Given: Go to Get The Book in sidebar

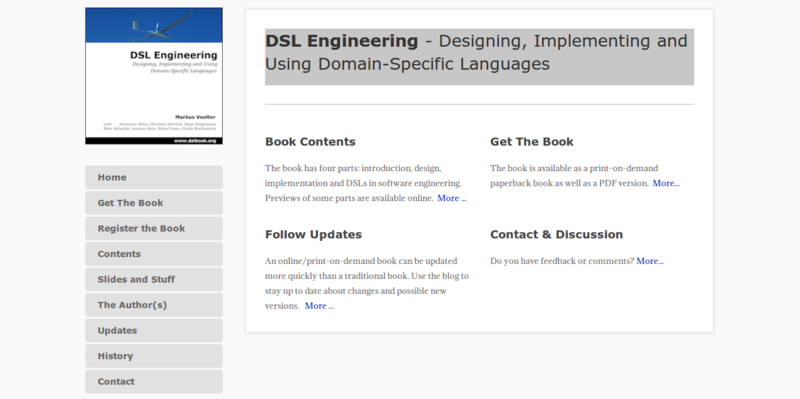Looking at the screenshot, I should (154, 203).
